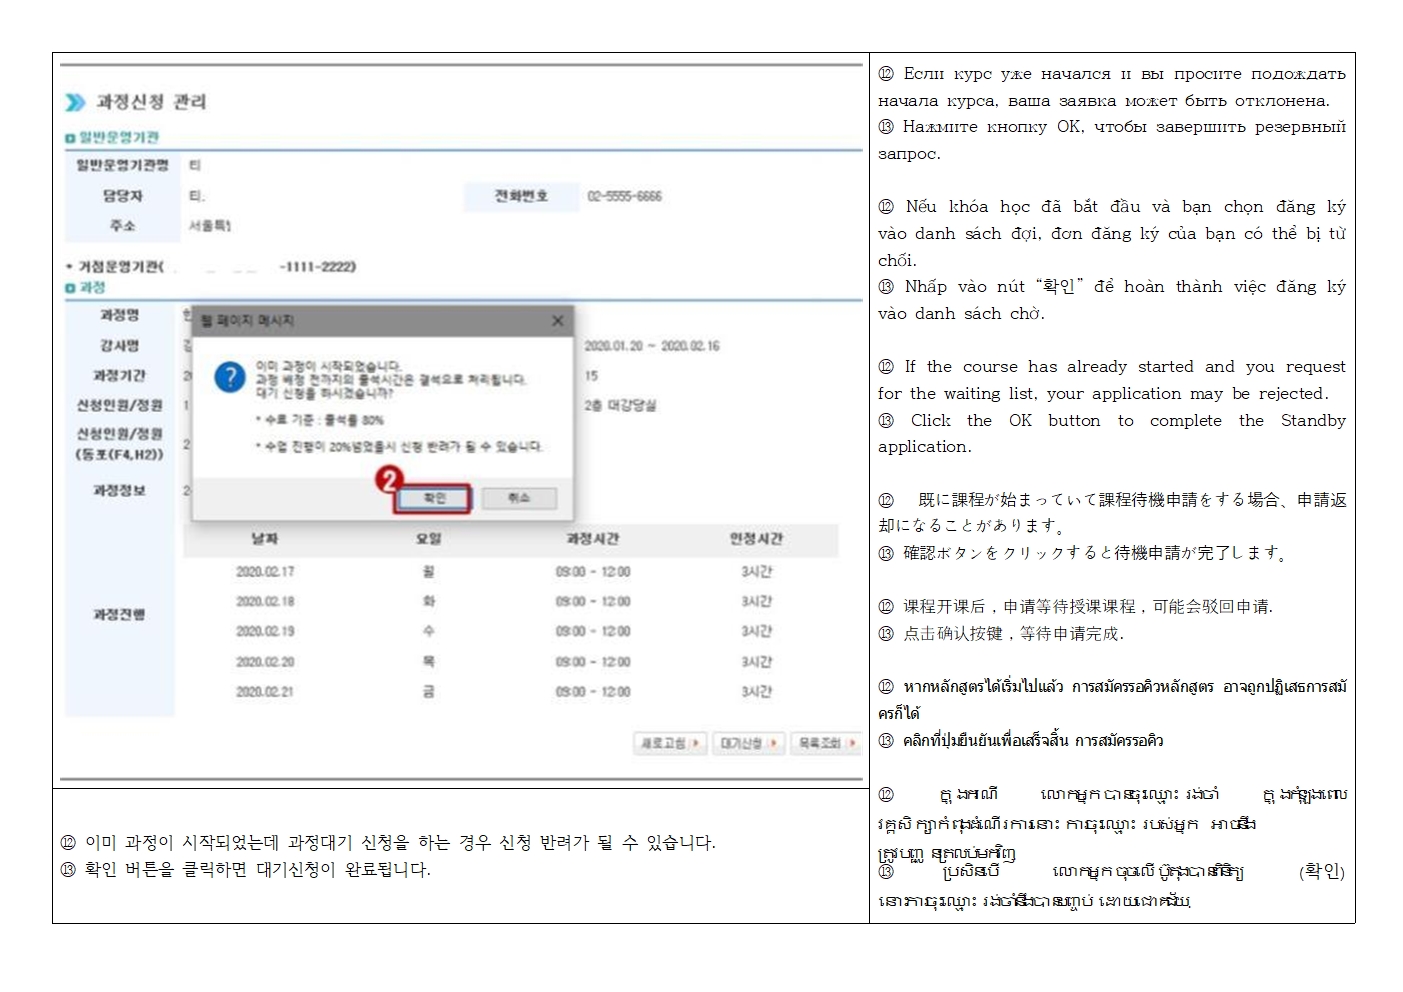1403x992 pixels.
Task: Close the web page message dialog
Action: tap(557, 321)
